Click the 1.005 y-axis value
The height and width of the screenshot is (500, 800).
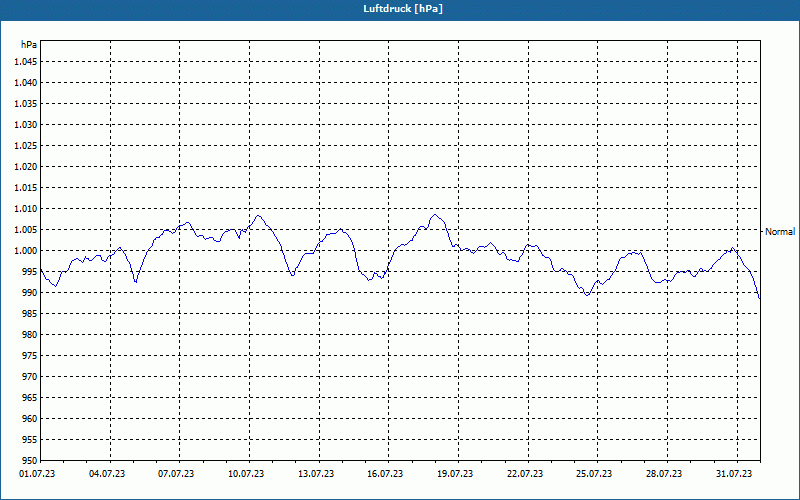tap(25, 230)
